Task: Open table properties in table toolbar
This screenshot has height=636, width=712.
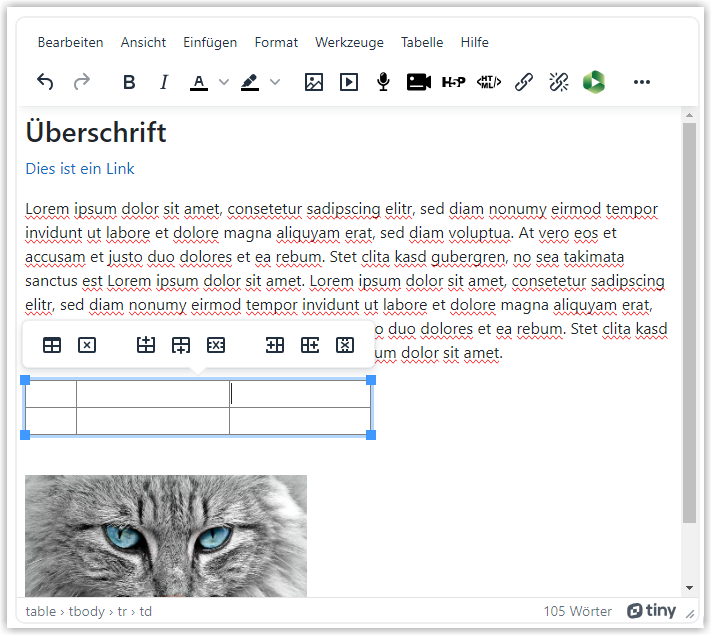Action: click(52, 345)
